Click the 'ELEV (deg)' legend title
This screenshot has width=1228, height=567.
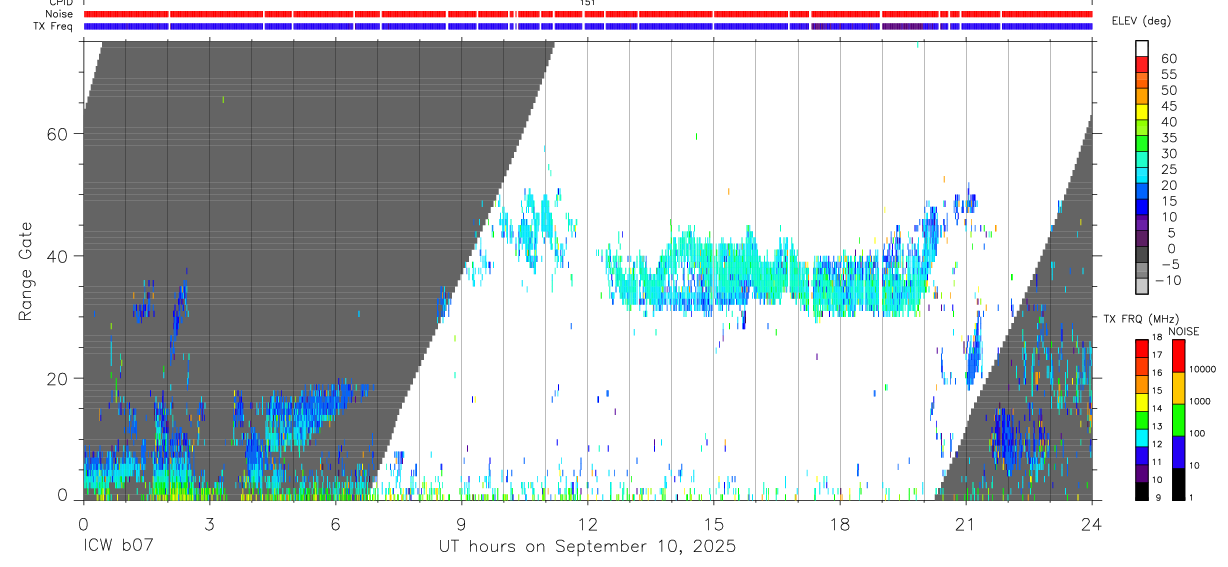point(1141,21)
